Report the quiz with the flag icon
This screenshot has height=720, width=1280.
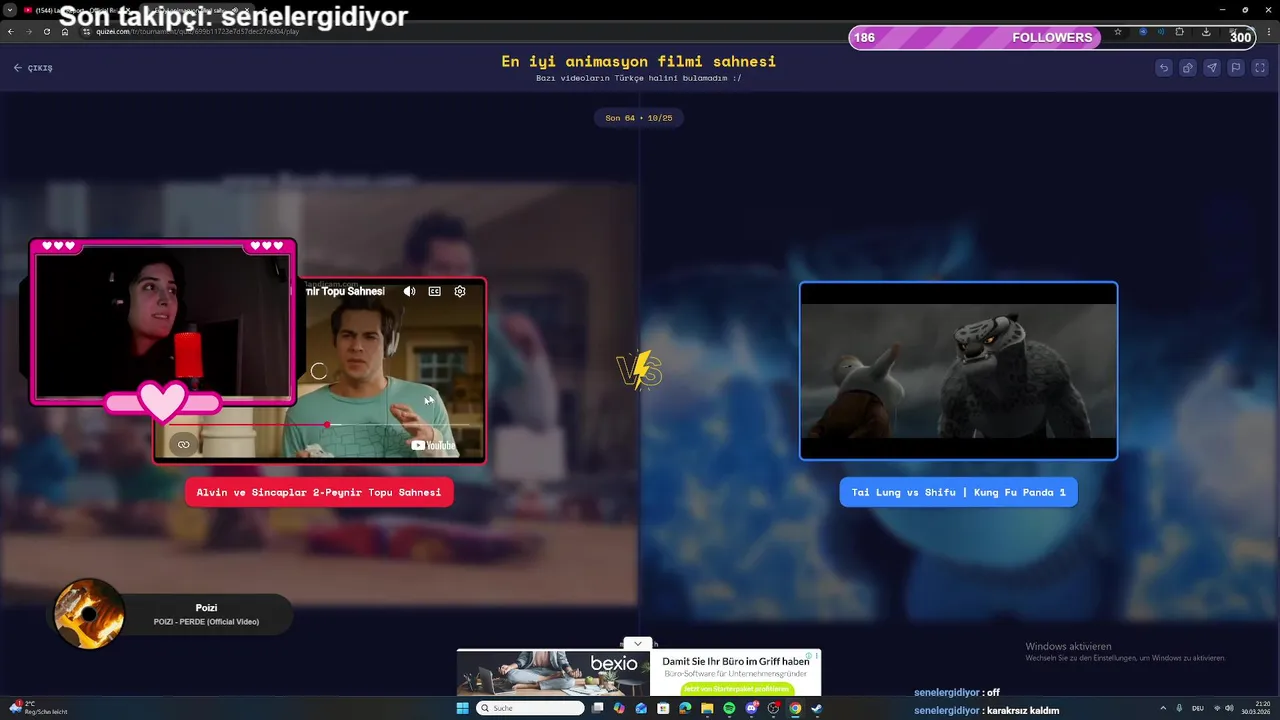(1236, 68)
